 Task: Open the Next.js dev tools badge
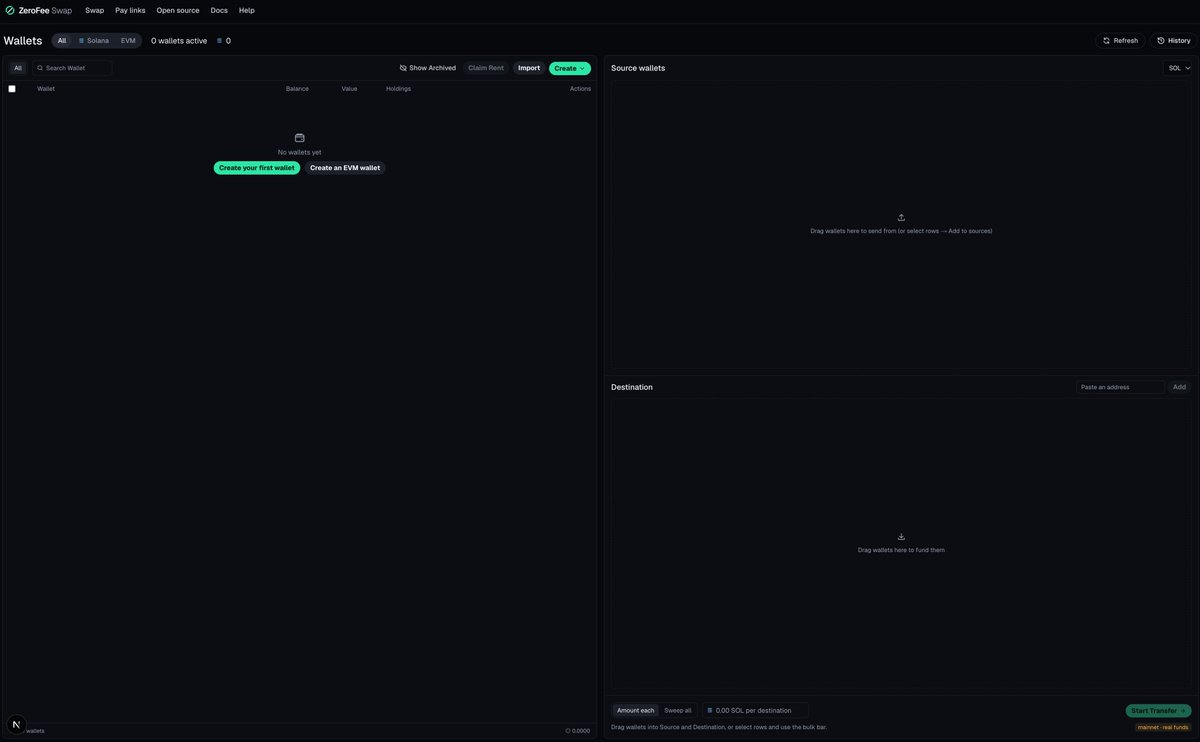click(x=16, y=724)
